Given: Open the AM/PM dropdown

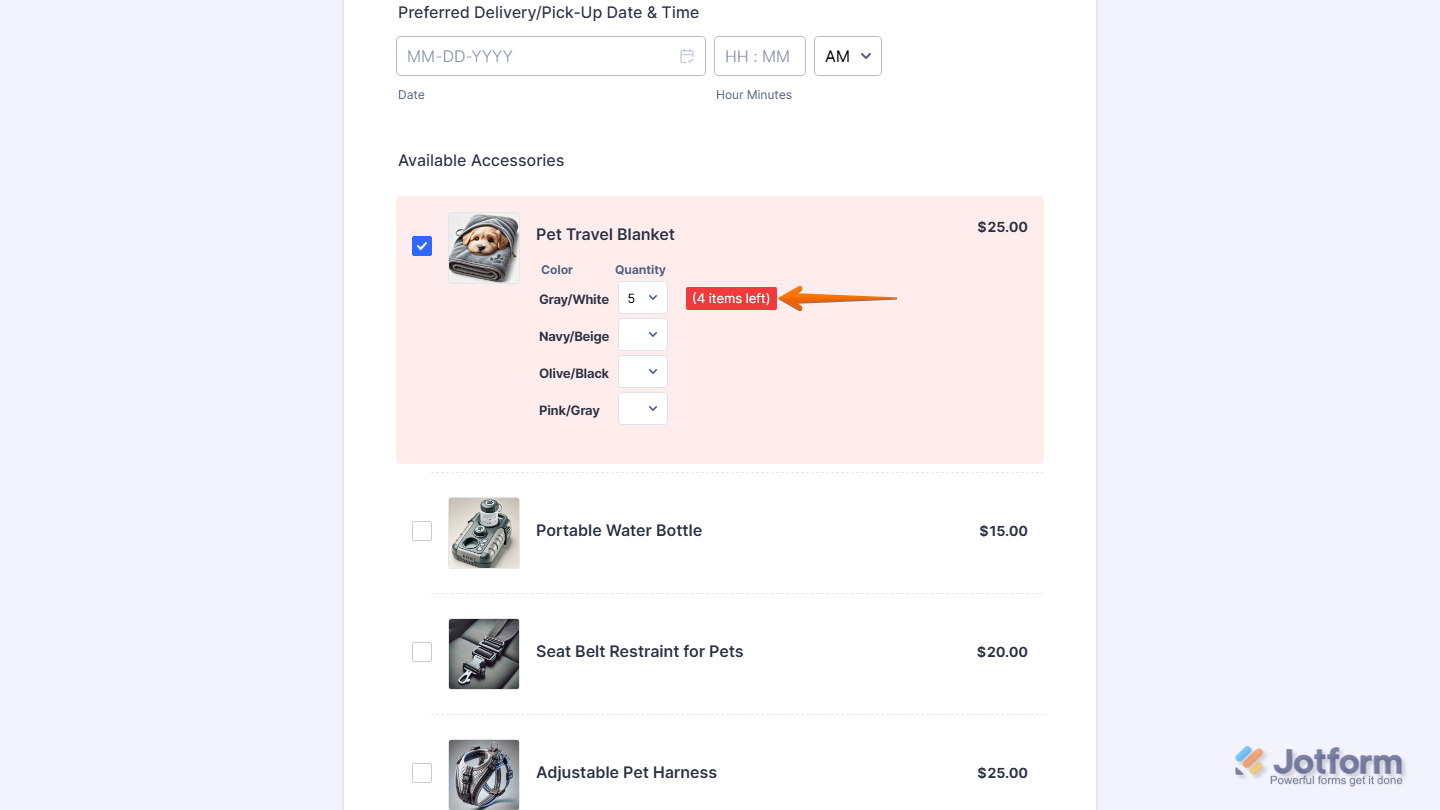Looking at the screenshot, I should click(x=848, y=56).
